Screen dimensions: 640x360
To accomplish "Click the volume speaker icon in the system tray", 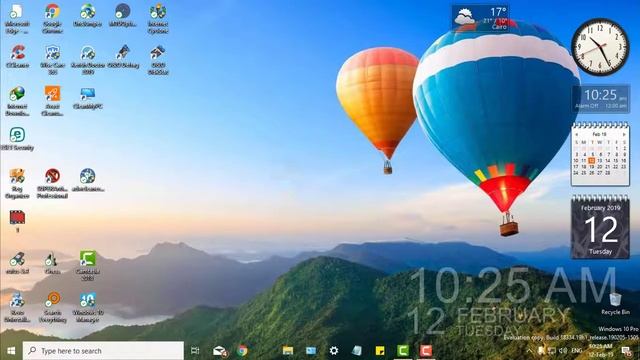I will pos(563,351).
